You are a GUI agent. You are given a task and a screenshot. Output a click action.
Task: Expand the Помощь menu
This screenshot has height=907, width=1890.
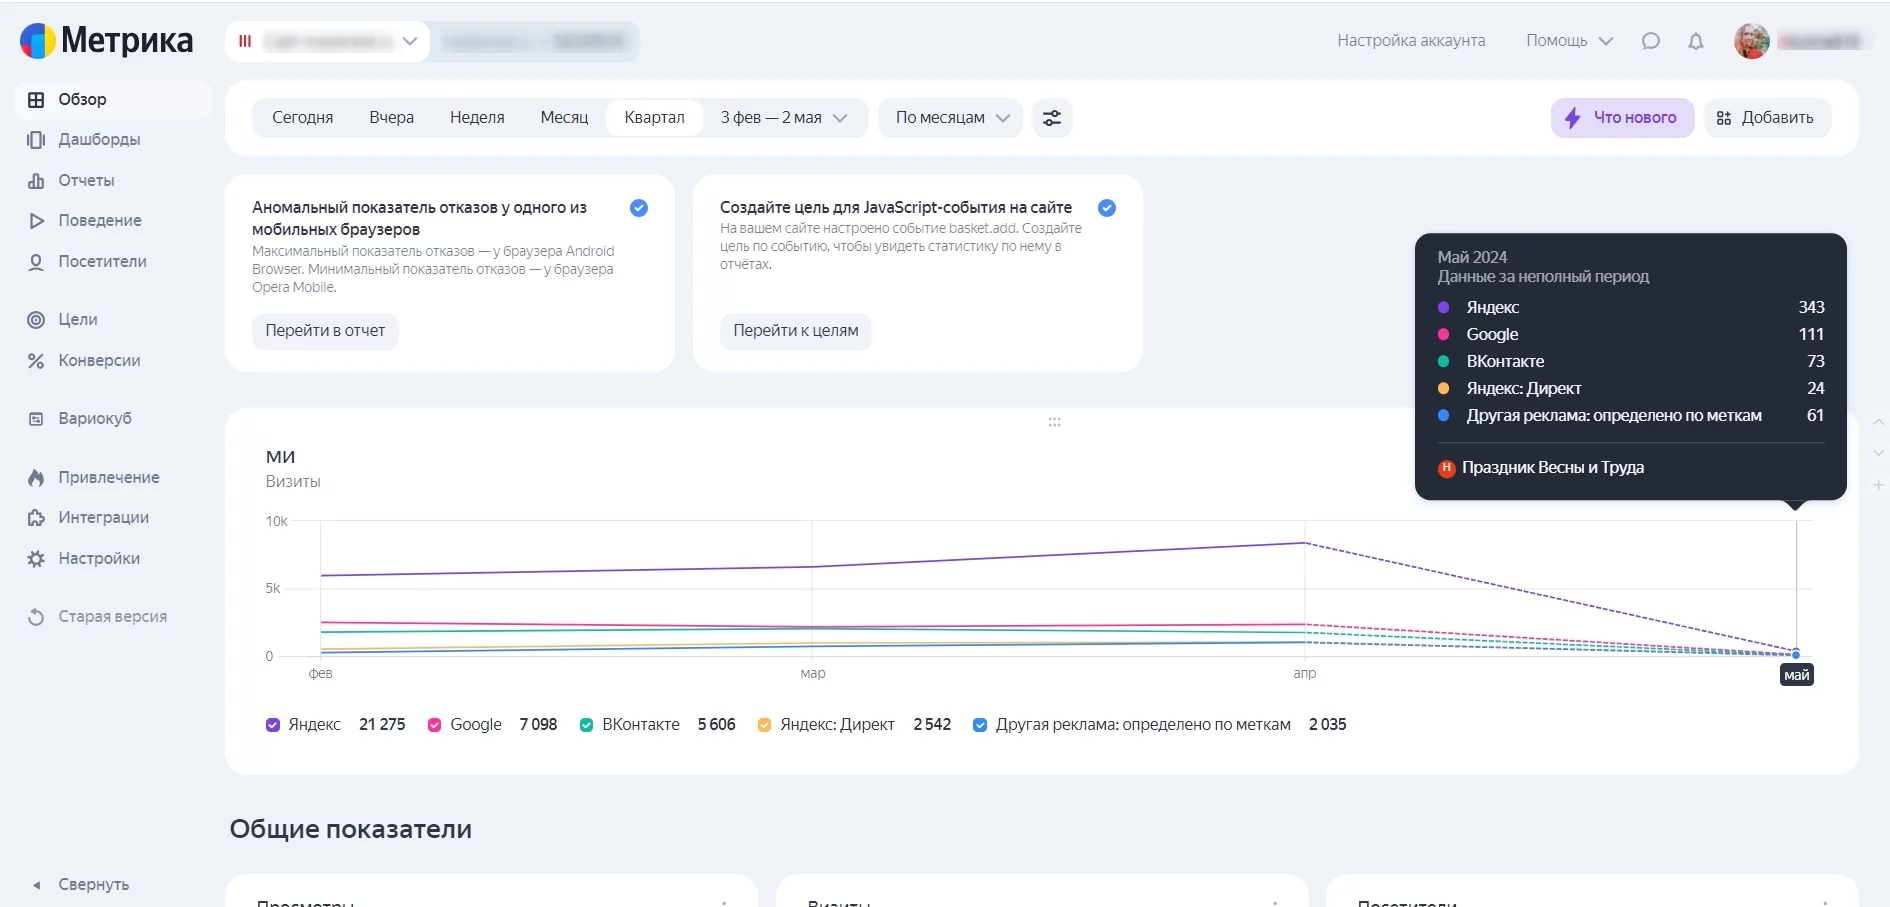point(1570,40)
